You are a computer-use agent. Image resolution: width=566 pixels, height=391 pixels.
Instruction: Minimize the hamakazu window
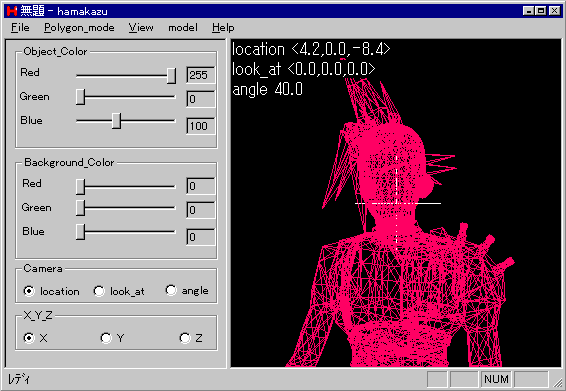(528, 11)
